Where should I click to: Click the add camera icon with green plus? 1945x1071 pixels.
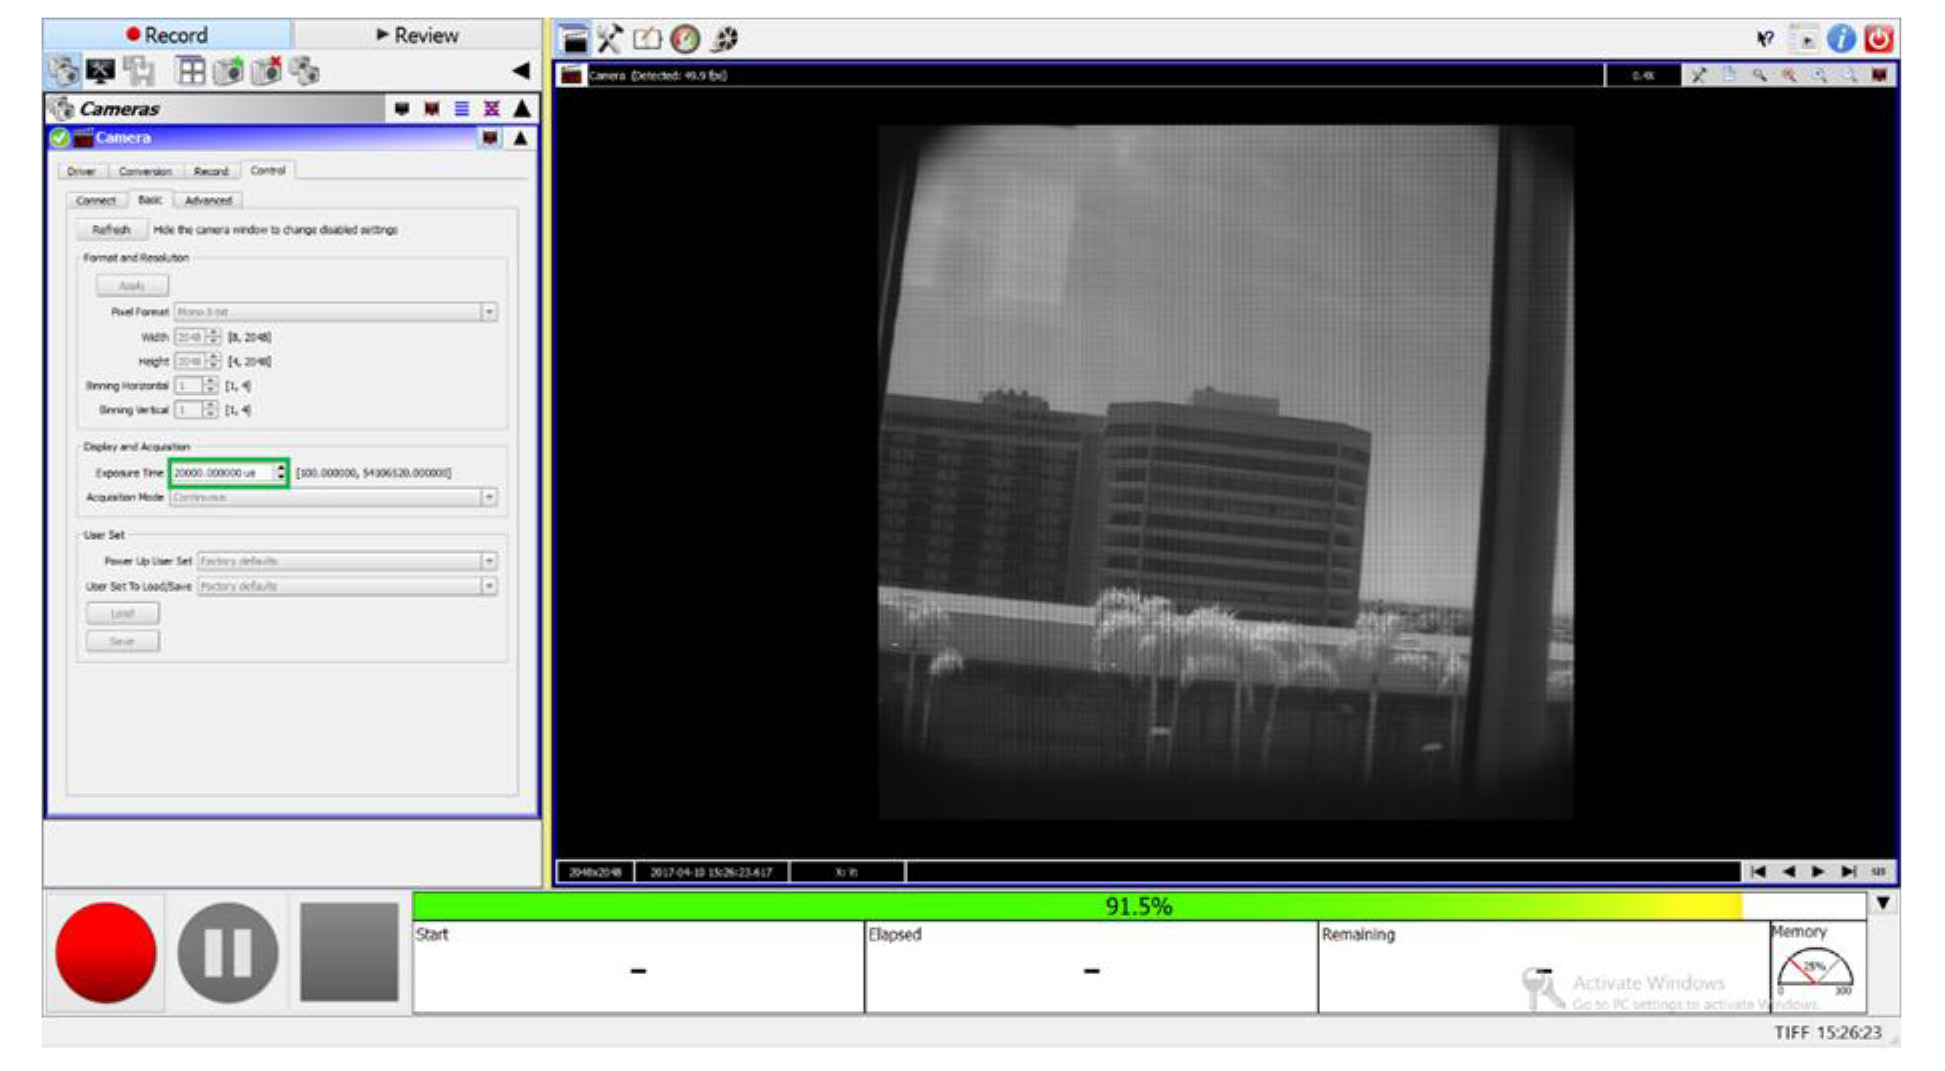[x=229, y=71]
